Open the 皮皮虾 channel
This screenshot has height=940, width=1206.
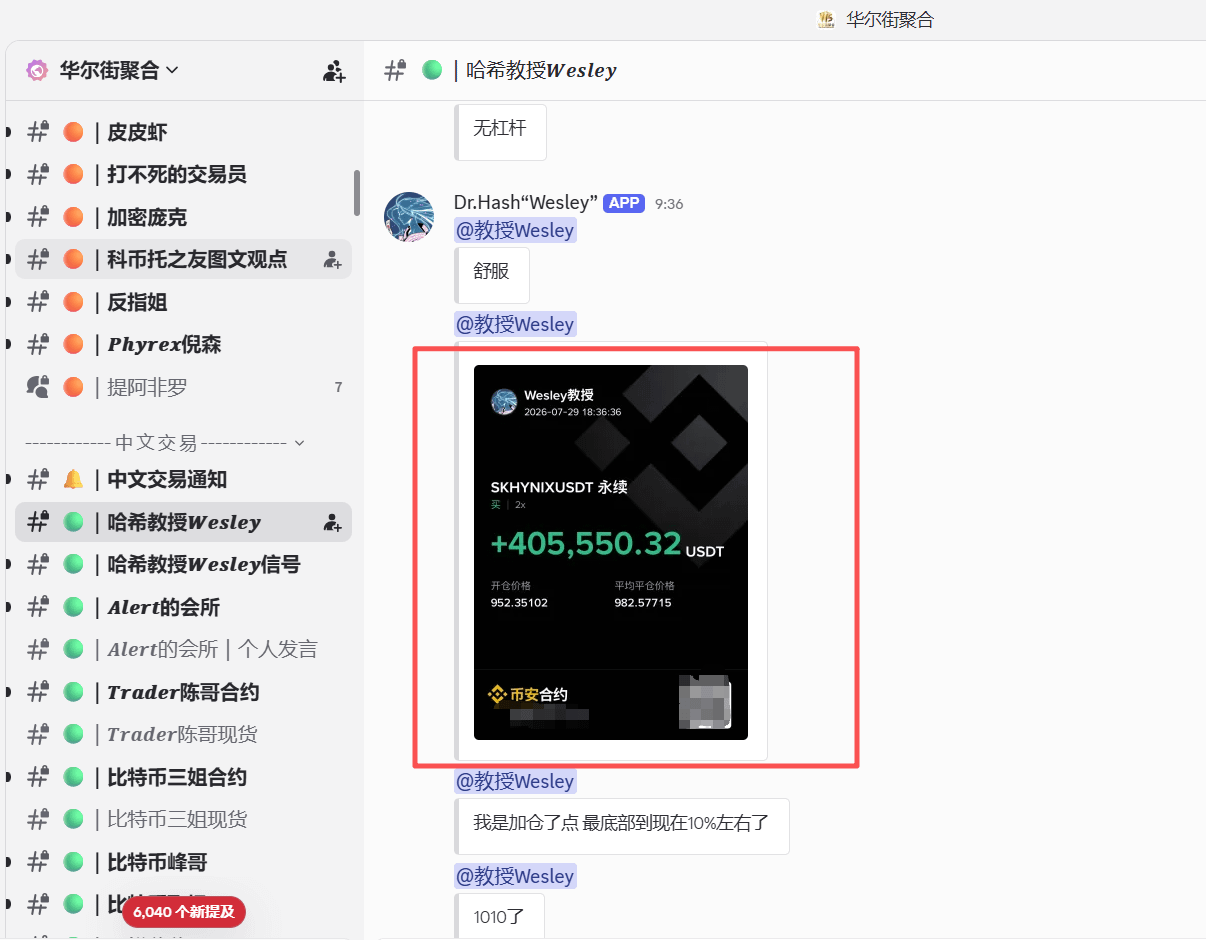point(183,132)
